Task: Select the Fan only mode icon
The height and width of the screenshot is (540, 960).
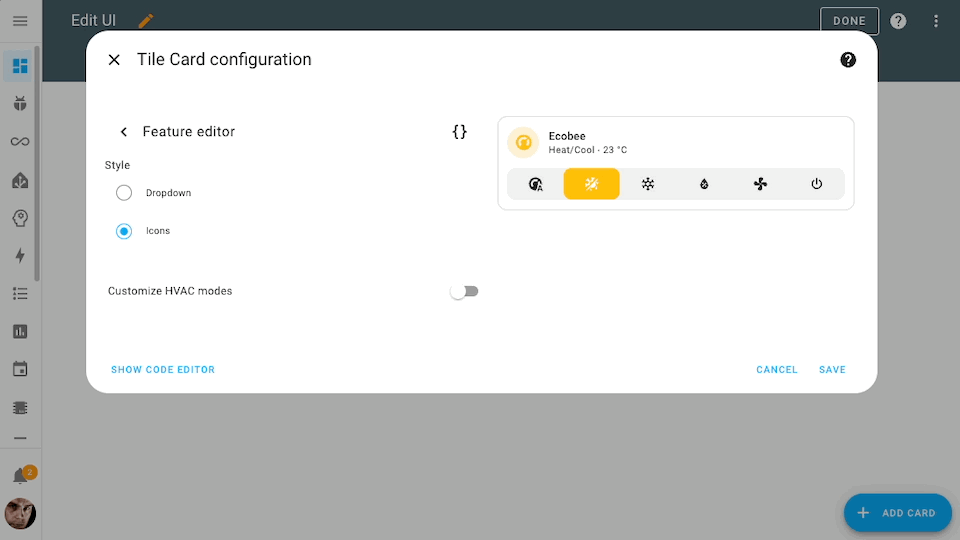Action: (x=760, y=184)
